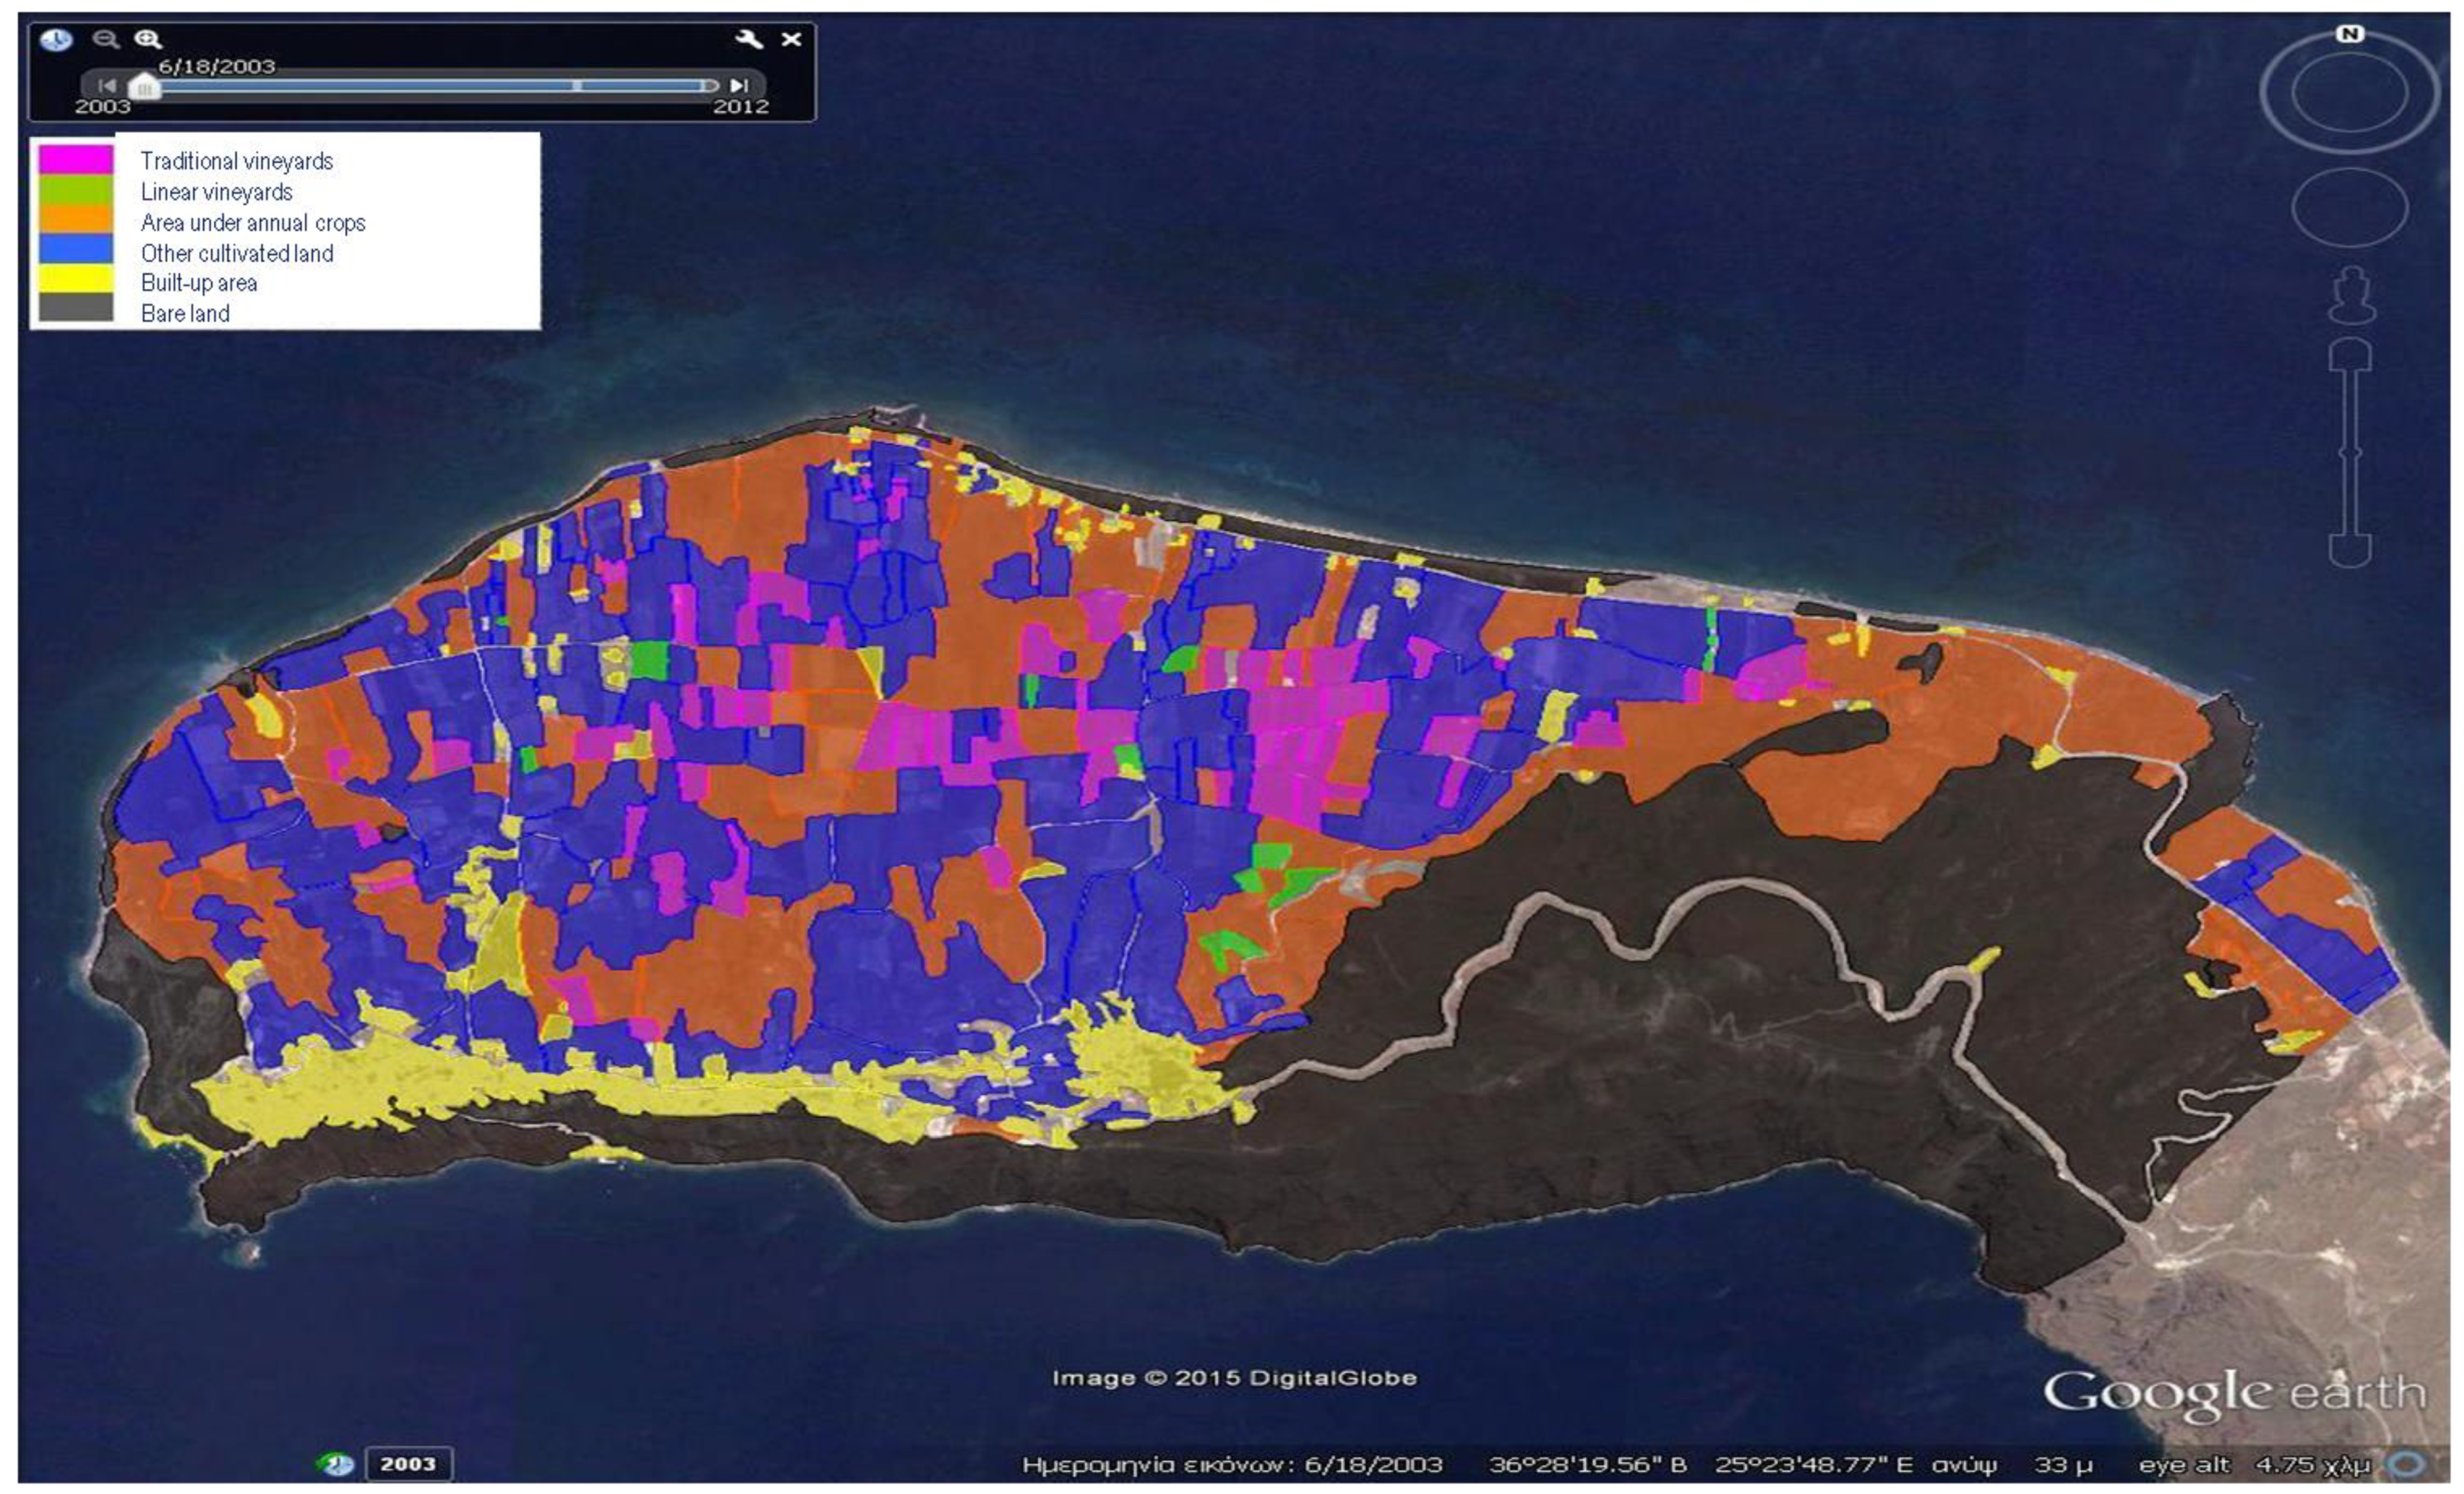The height and width of the screenshot is (1494, 2464).
Task: Step to previous imagery date
Action: pyautogui.click(x=109, y=86)
